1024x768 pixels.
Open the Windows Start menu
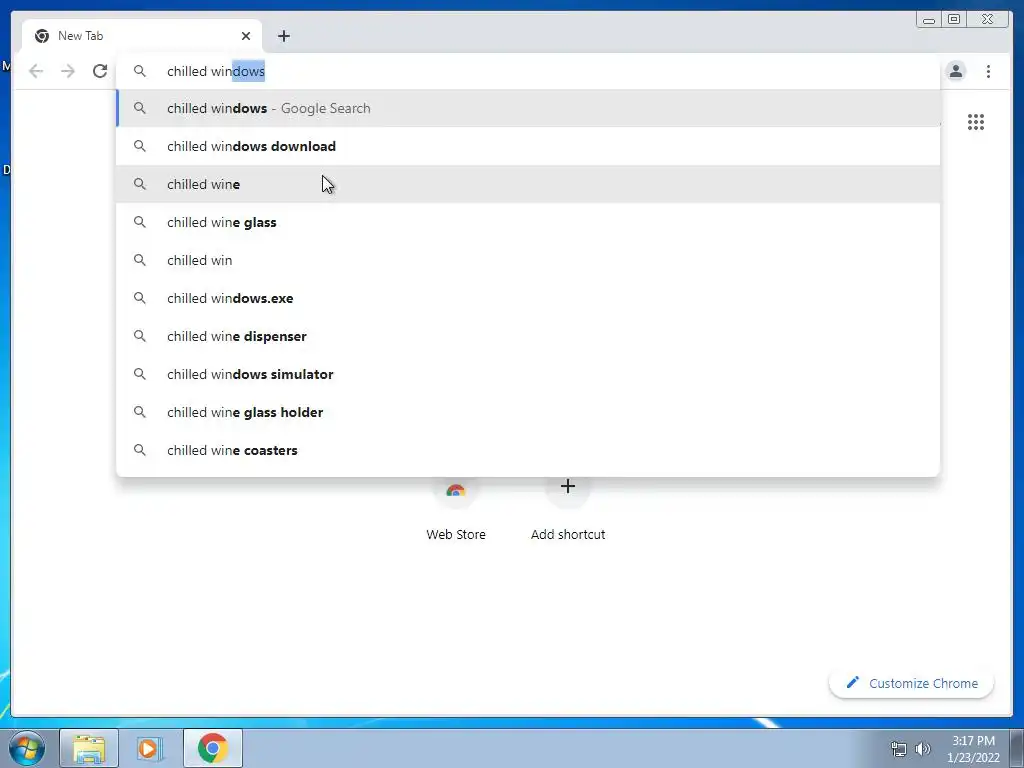(27, 748)
